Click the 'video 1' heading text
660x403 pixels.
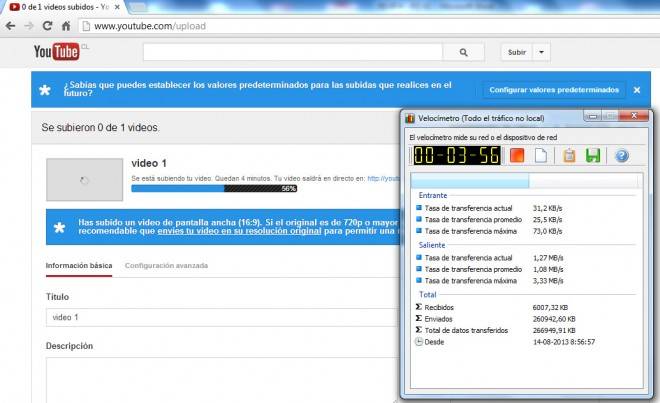point(149,163)
